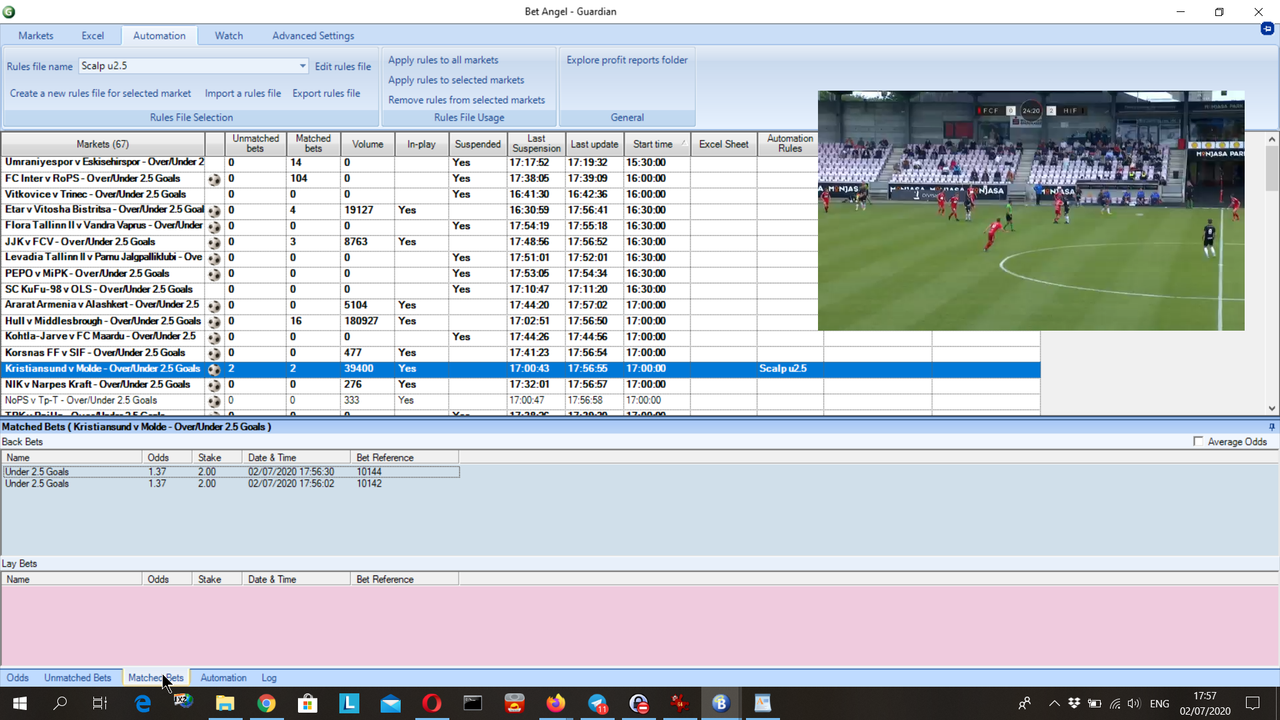Click football icon in NIK v Narpes Kraft row
The image size is (1280, 720).
(214, 385)
